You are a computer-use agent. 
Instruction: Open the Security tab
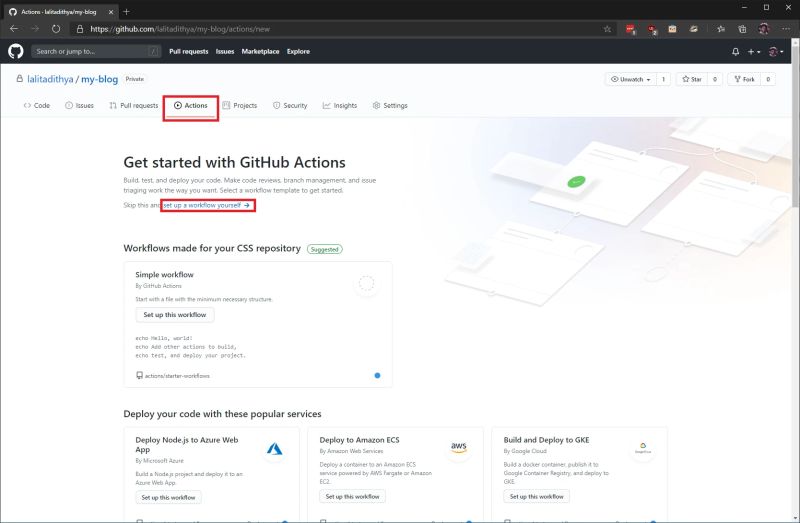tap(290, 106)
